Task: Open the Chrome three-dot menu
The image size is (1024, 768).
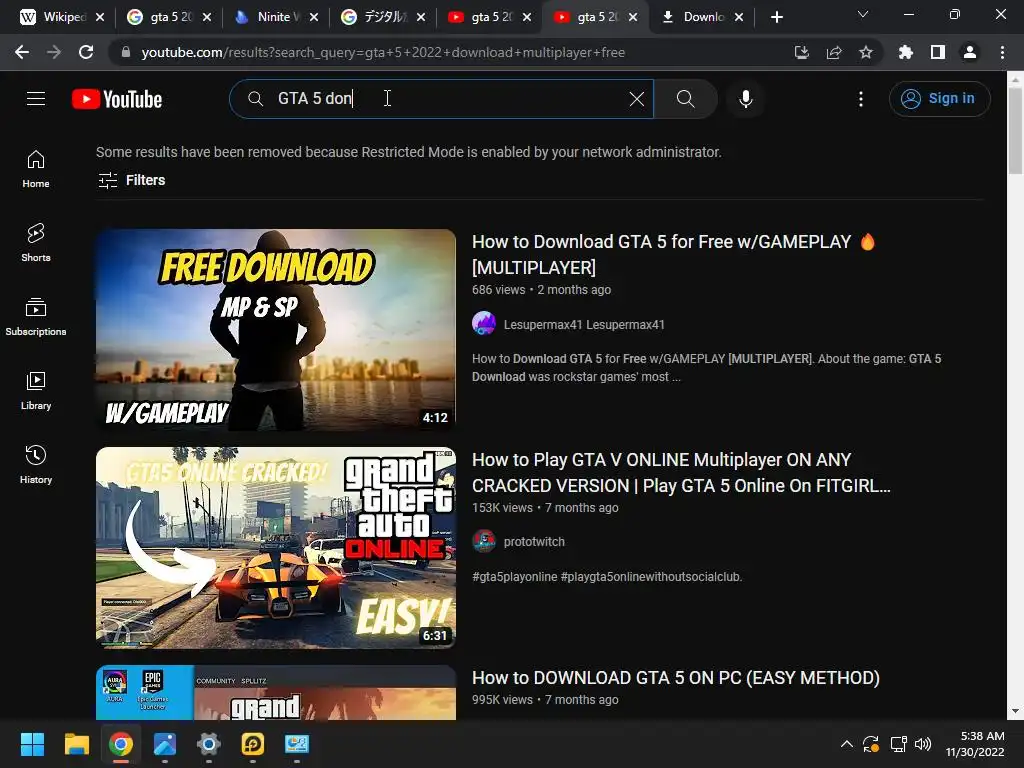Action: pyautogui.click(x=1002, y=52)
